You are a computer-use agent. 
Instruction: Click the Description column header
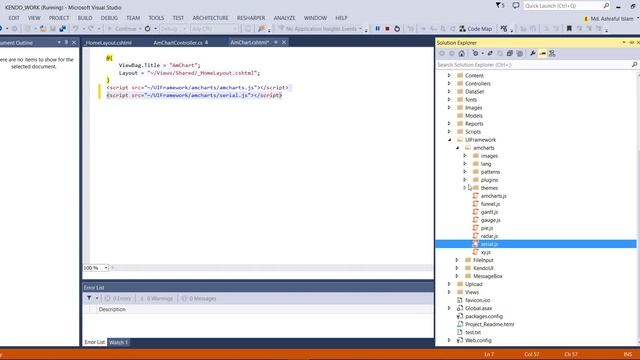(x=112, y=309)
